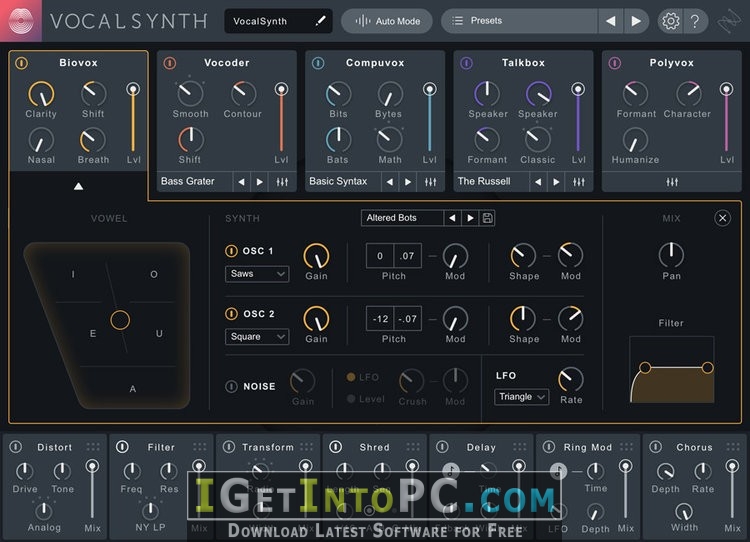The image size is (750, 542).
Task: Open Talkbox advanced mixer sliders icon
Action: [x=579, y=182]
